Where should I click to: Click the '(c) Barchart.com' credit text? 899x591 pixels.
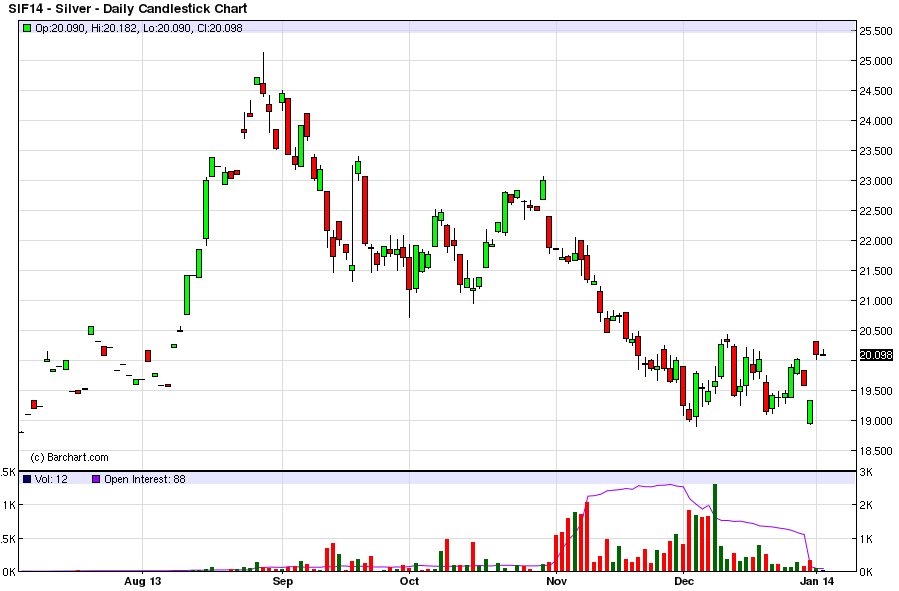point(69,457)
